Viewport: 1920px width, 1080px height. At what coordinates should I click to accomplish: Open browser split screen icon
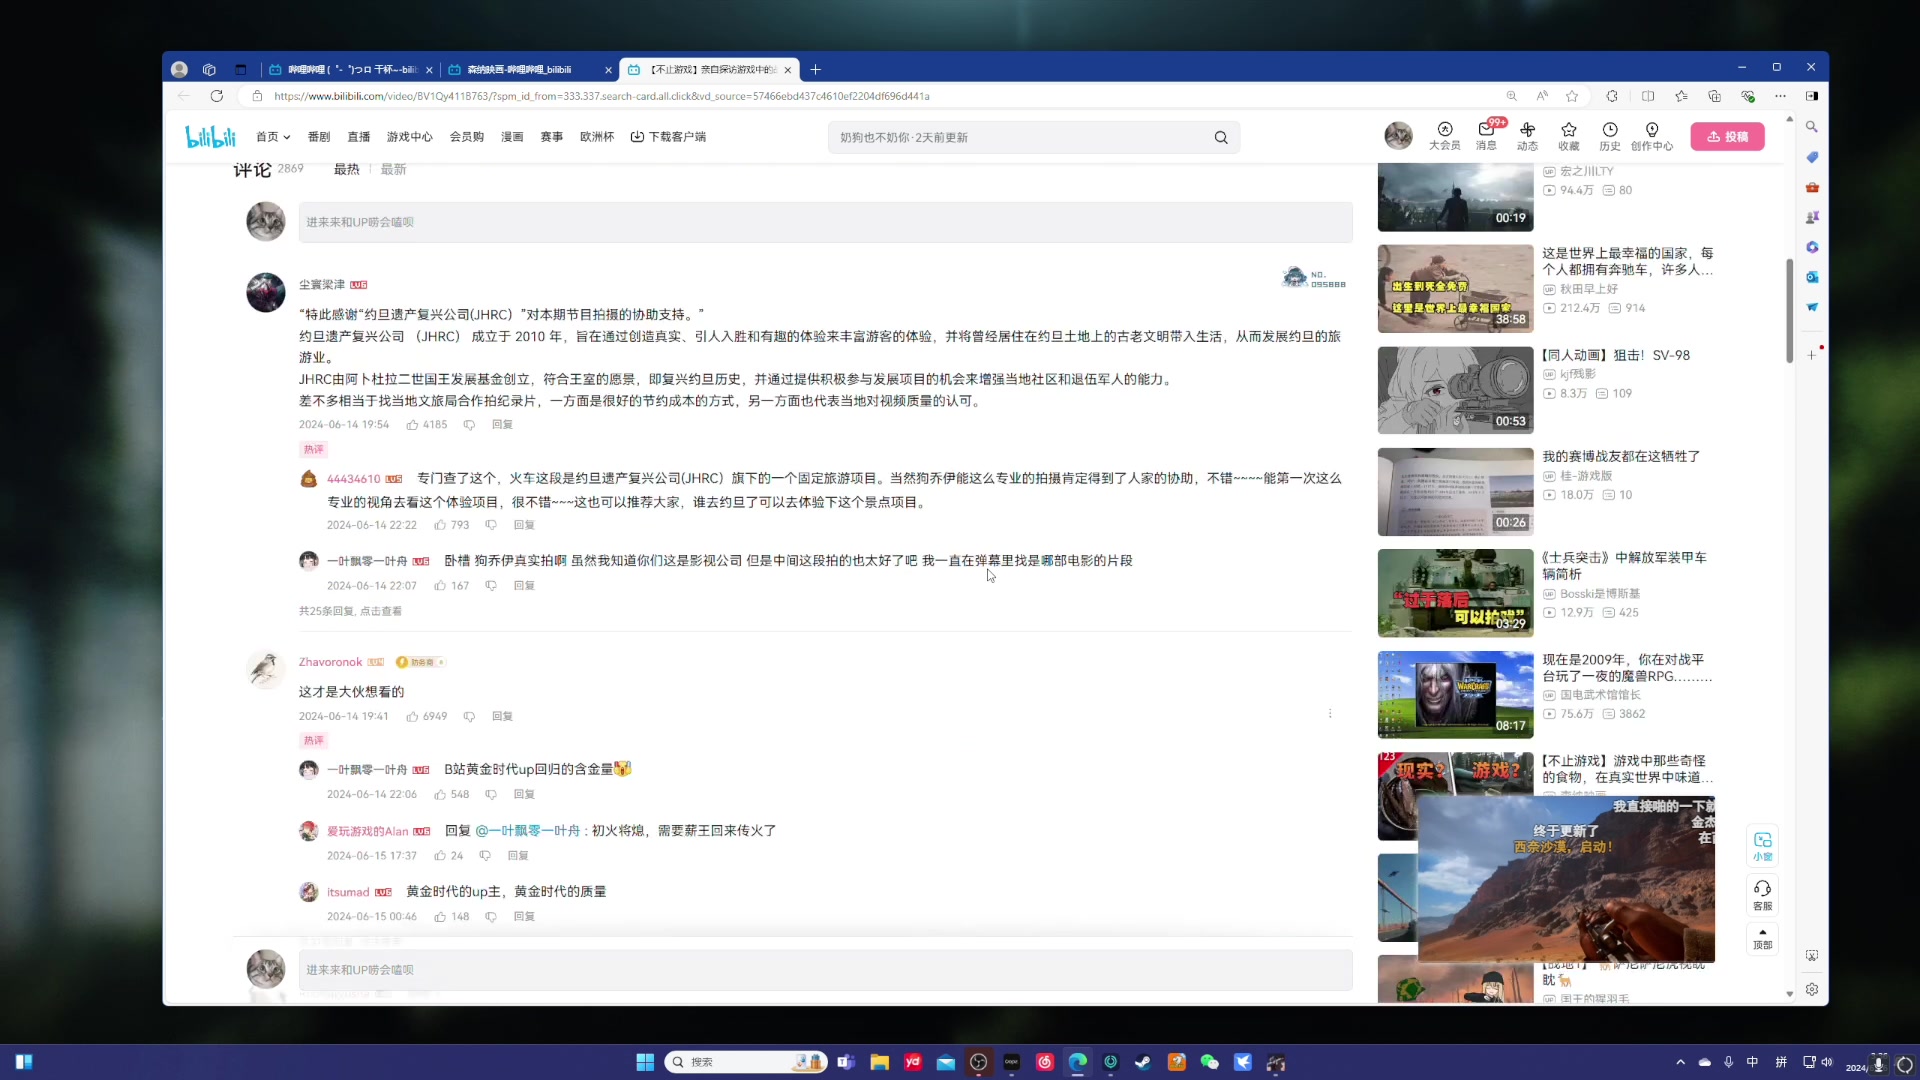tap(1648, 96)
